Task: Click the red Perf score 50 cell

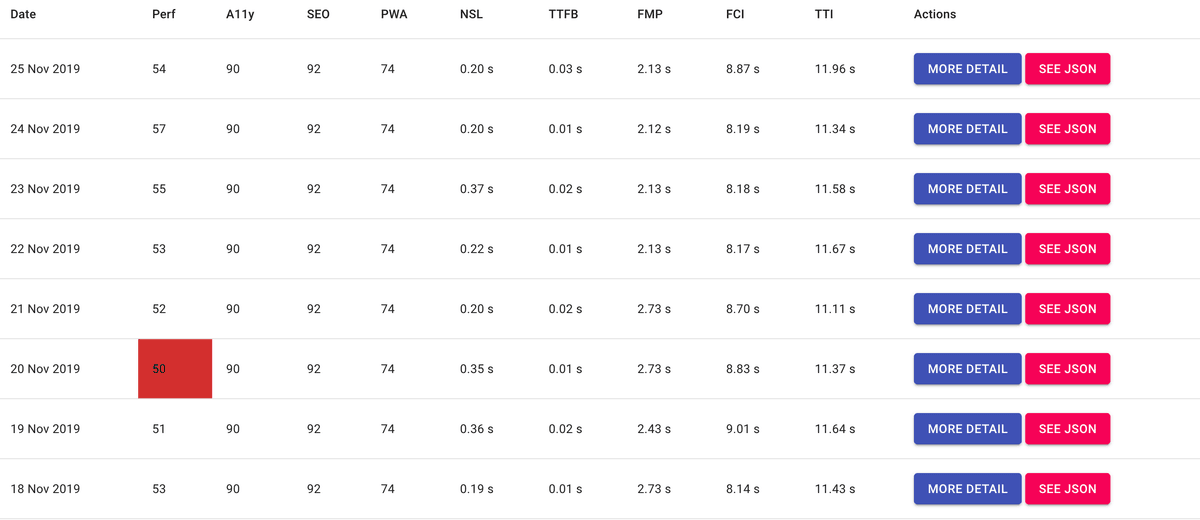Action: [175, 369]
